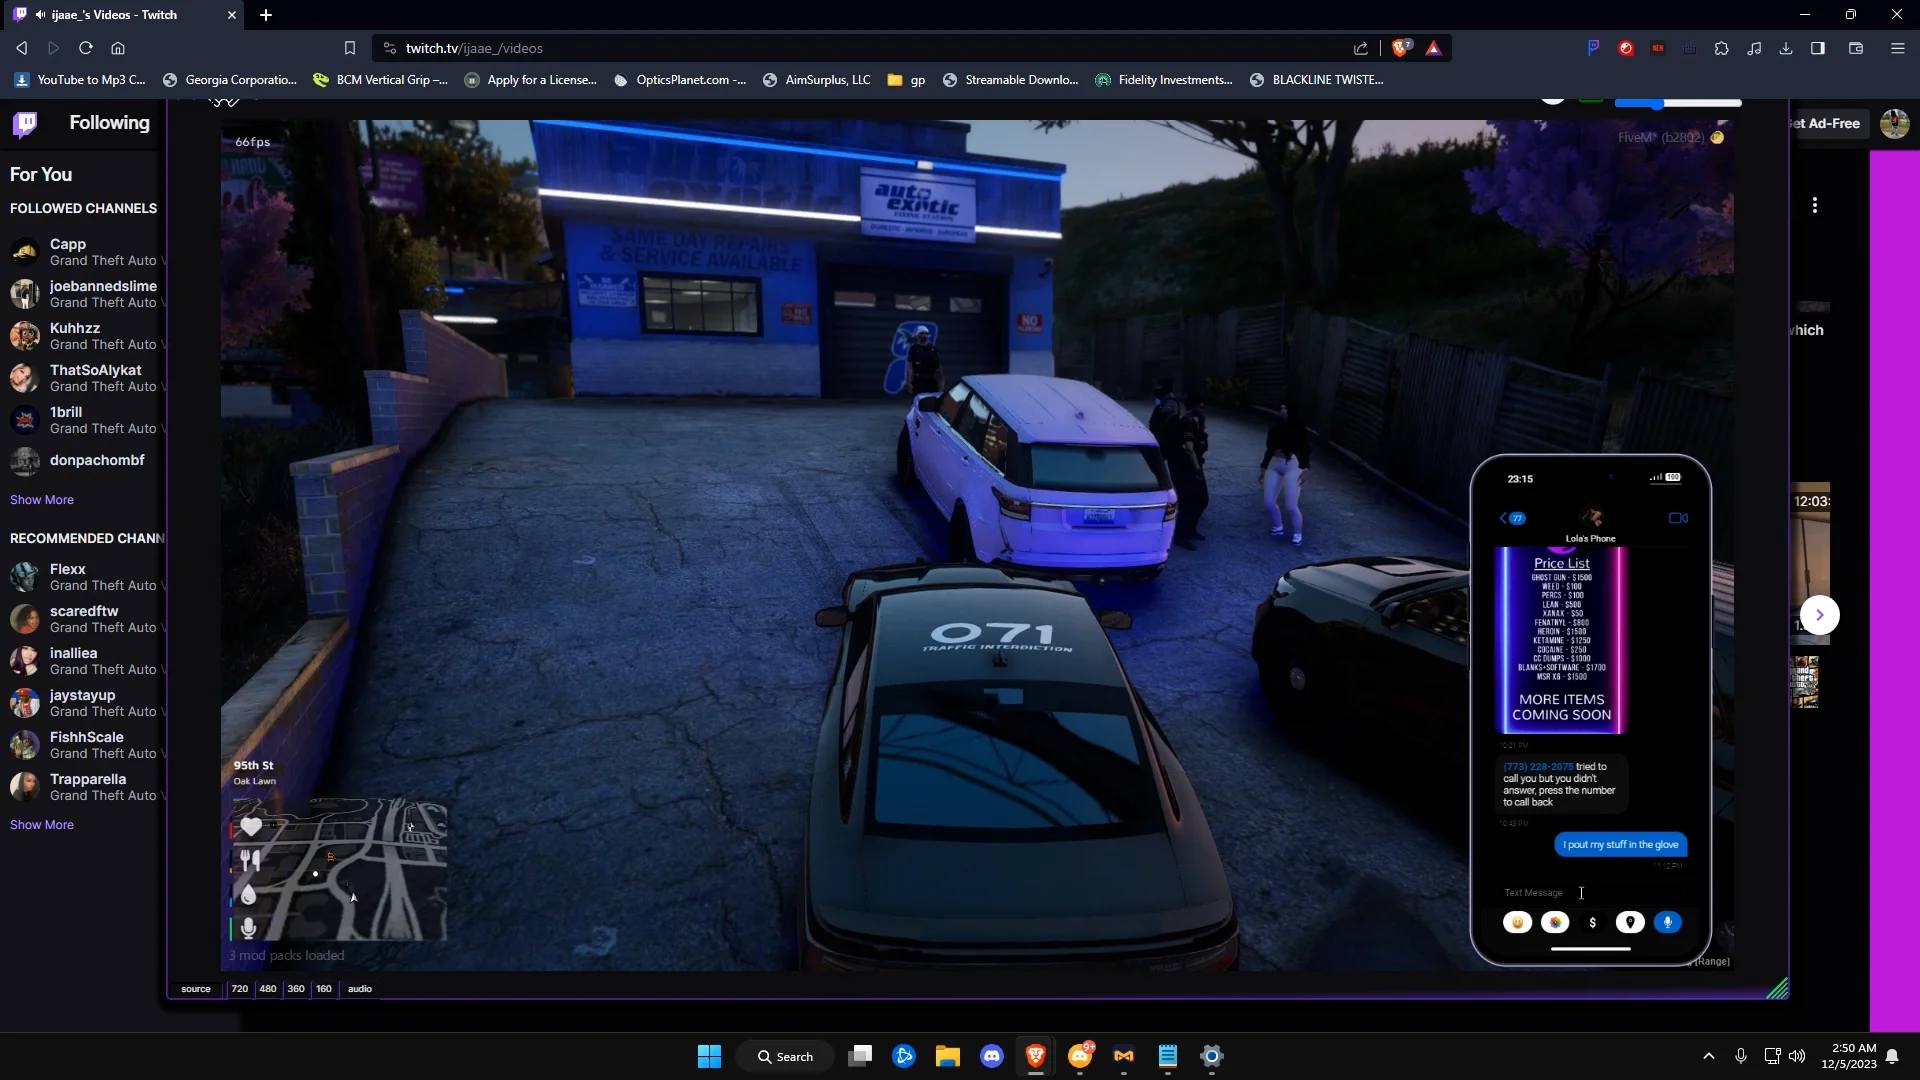
Task: Click the Get Ad-Free button
Action: (1828, 123)
